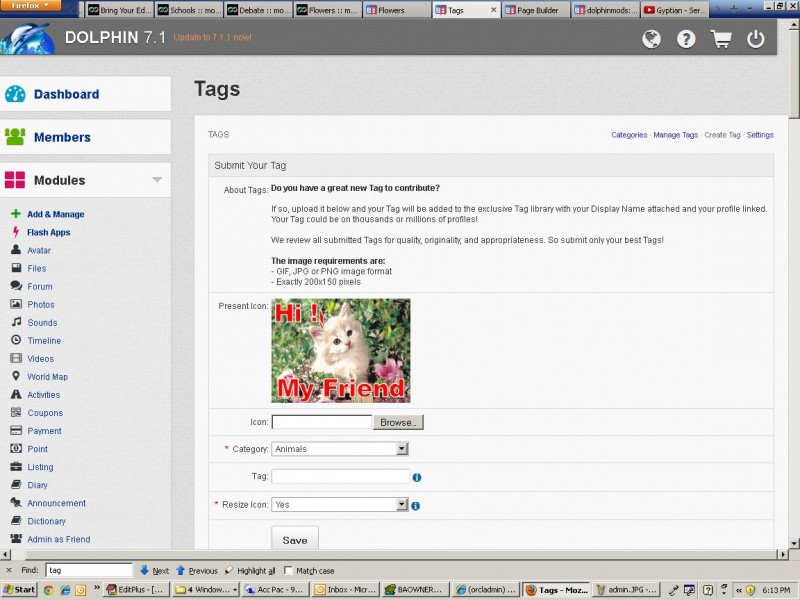This screenshot has width=800, height=600.
Task: Open the Activities module link
Action: point(43,394)
